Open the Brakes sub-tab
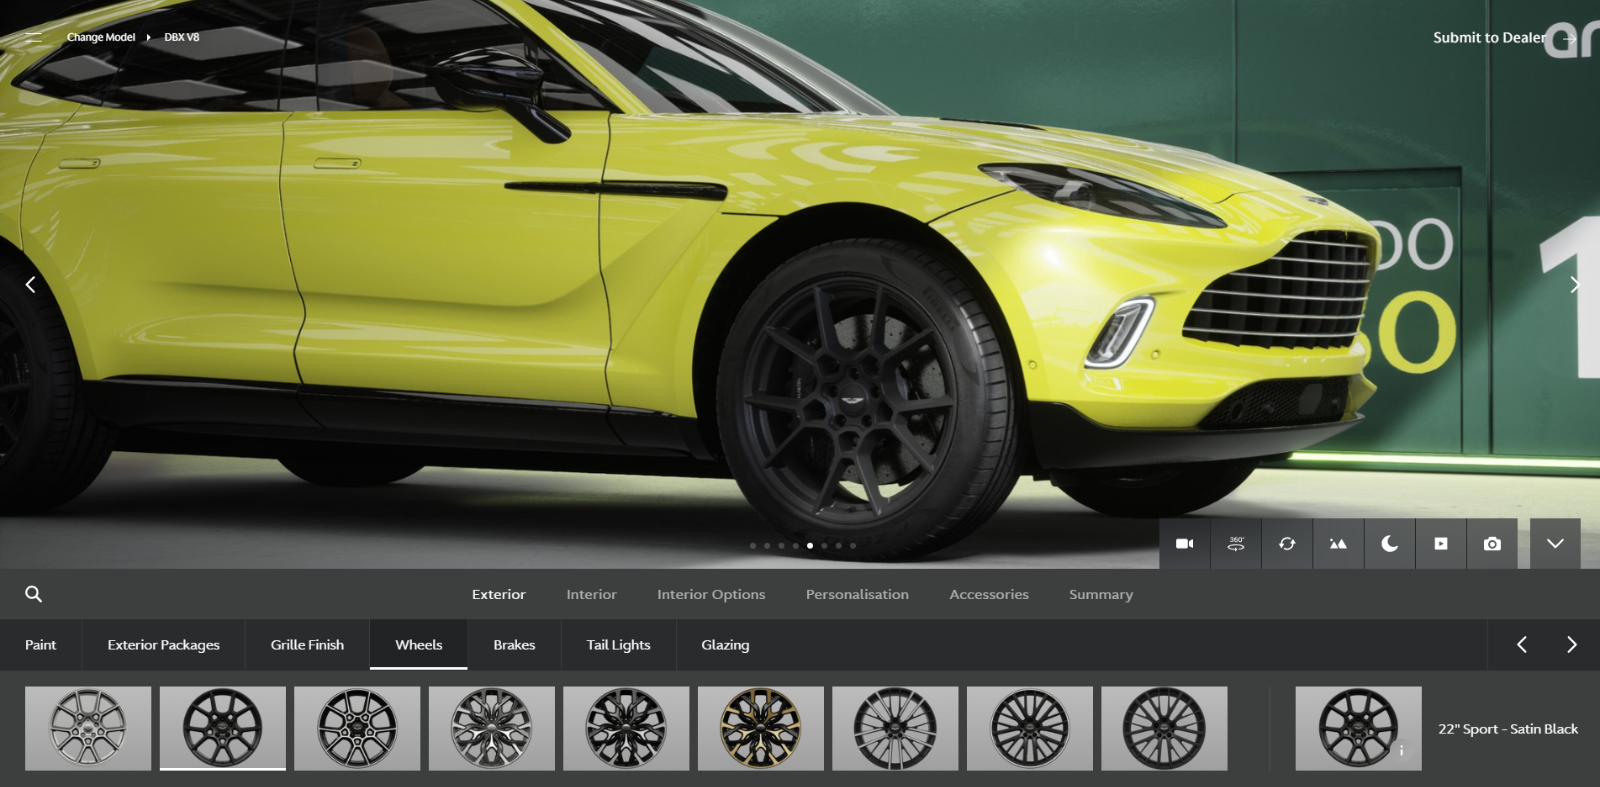This screenshot has width=1600, height=787. (x=514, y=645)
